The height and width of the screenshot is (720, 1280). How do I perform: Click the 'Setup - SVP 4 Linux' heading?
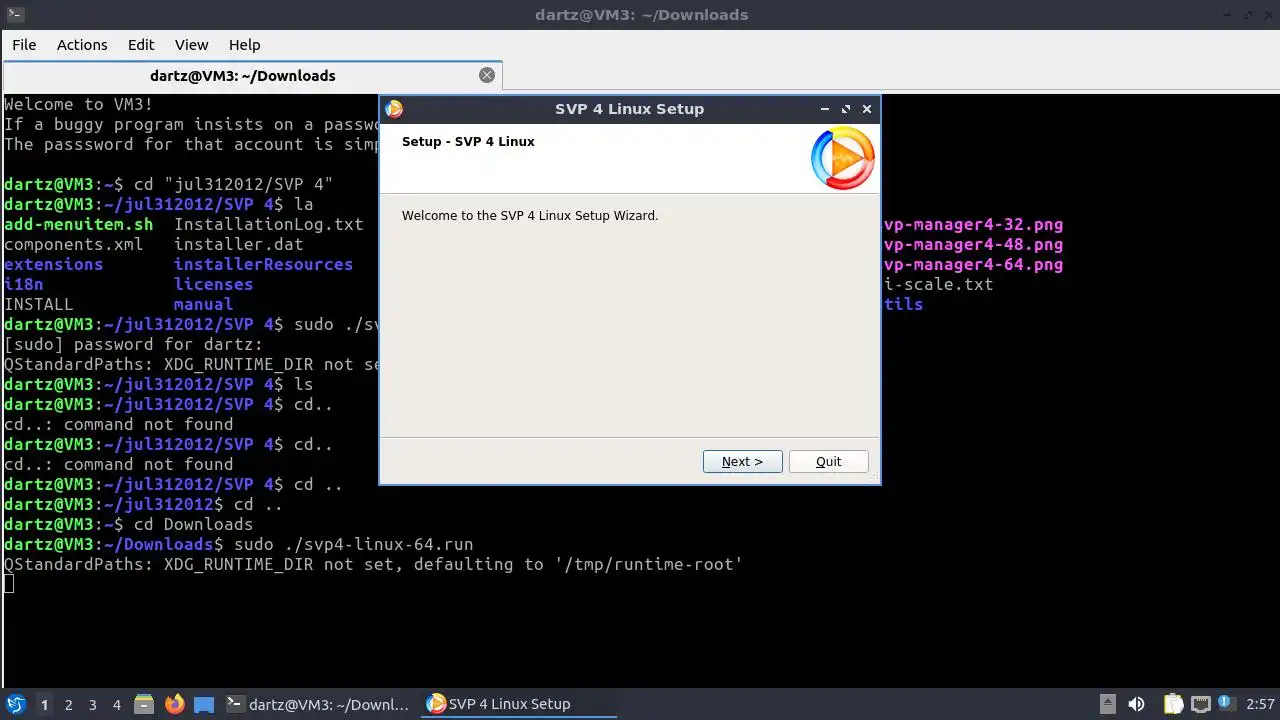coord(468,141)
